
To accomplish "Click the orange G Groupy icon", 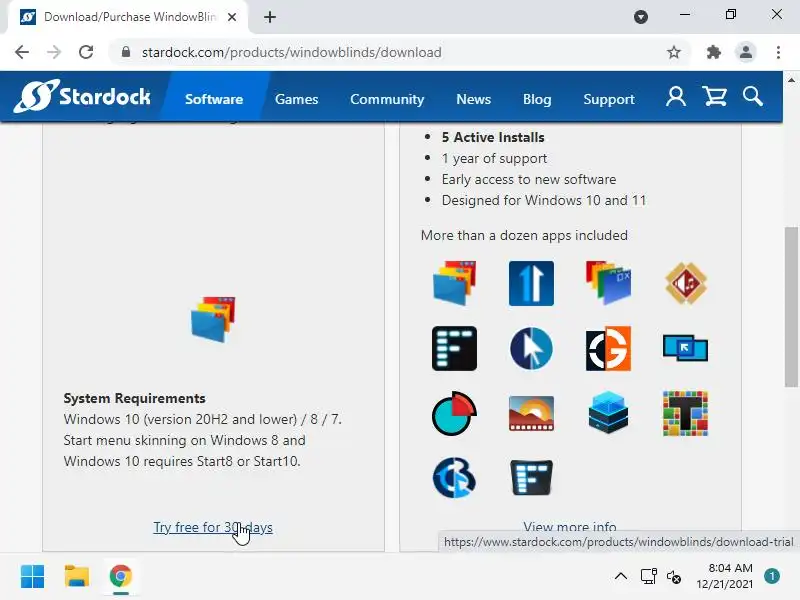I will coord(608,348).
